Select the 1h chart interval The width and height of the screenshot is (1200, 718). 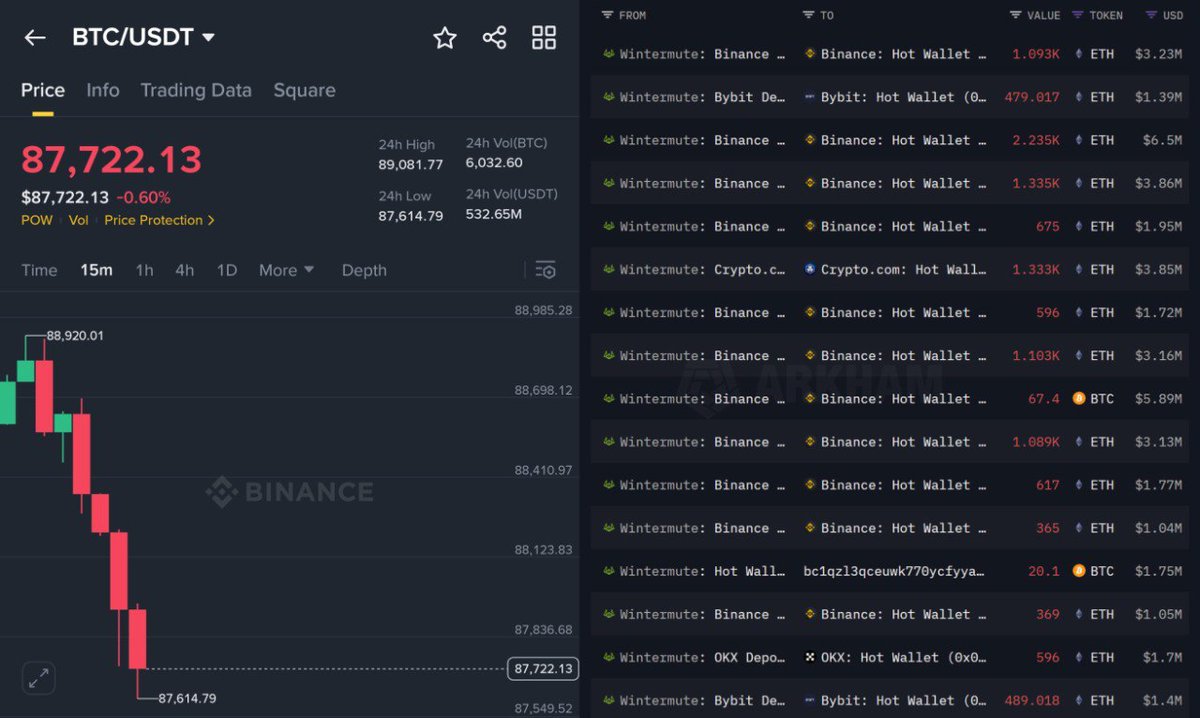145,270
